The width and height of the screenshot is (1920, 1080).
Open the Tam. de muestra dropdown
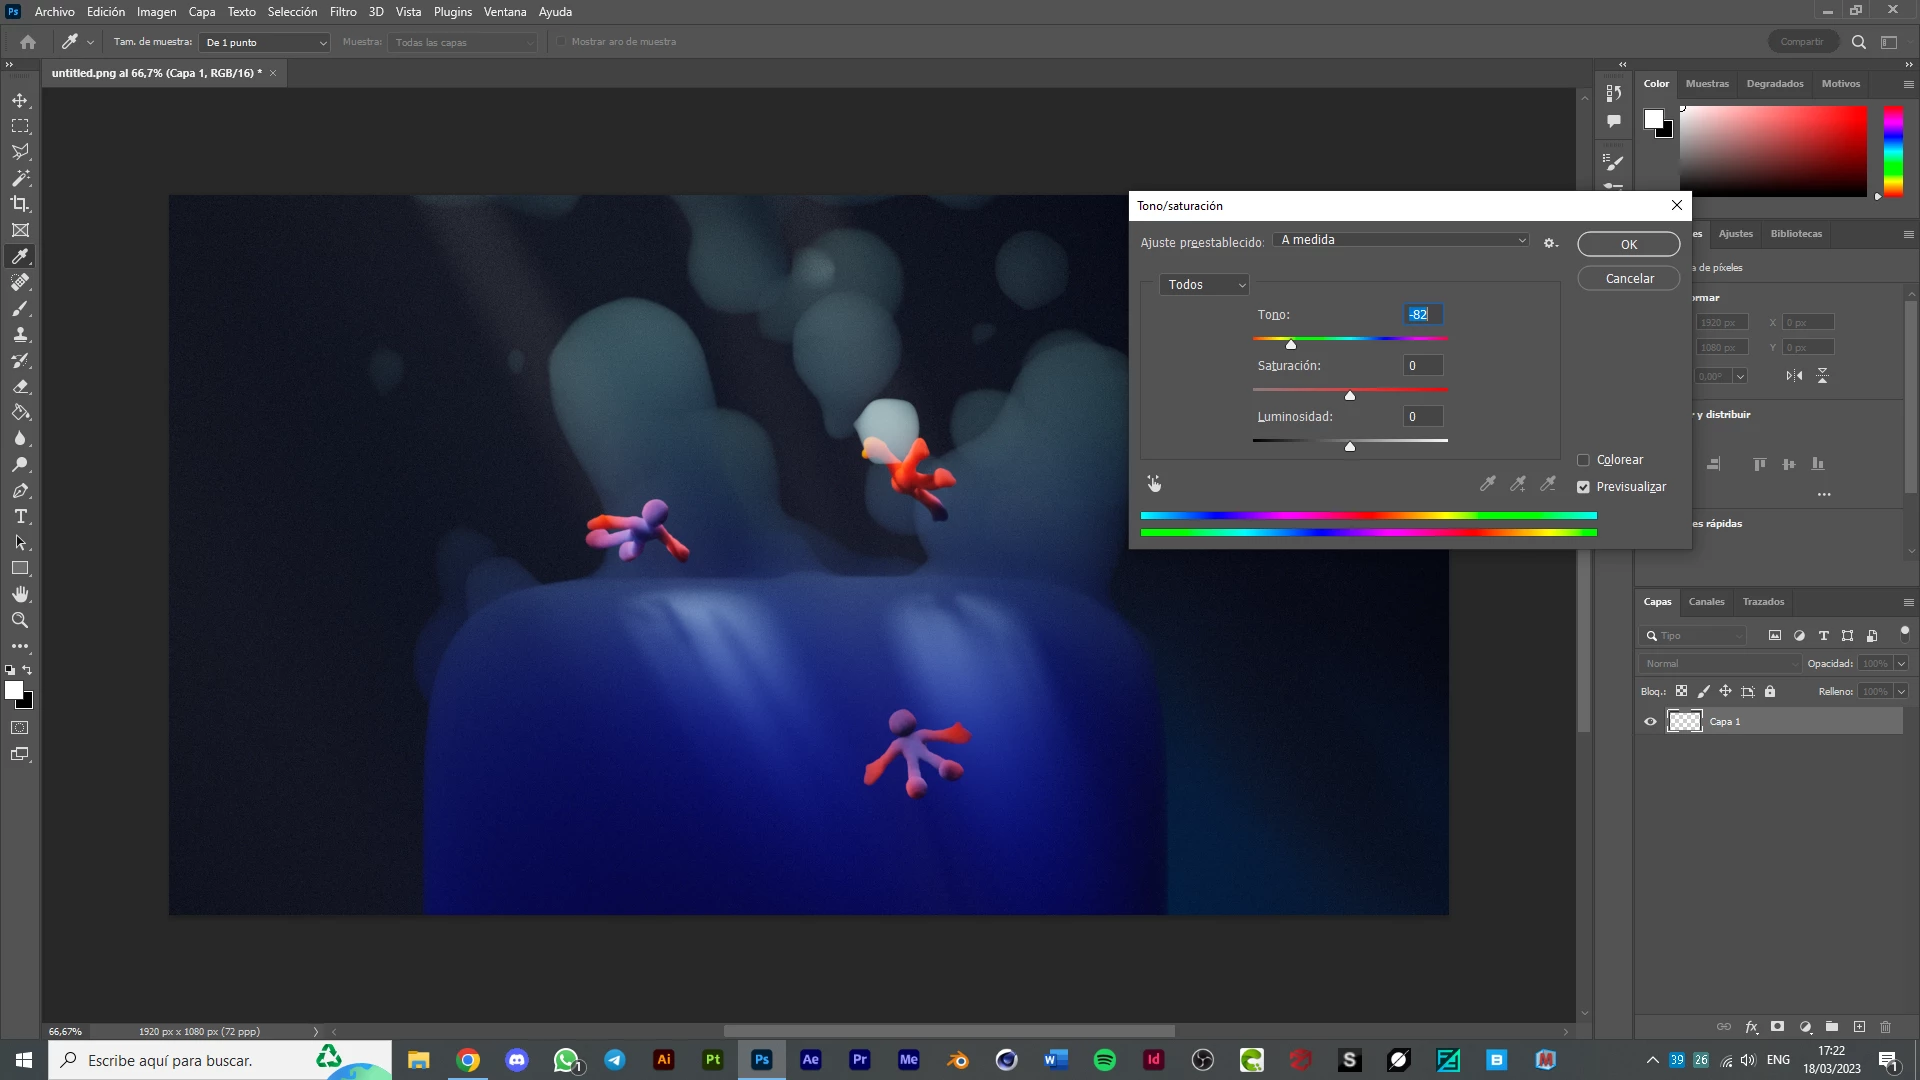[266, 42]
